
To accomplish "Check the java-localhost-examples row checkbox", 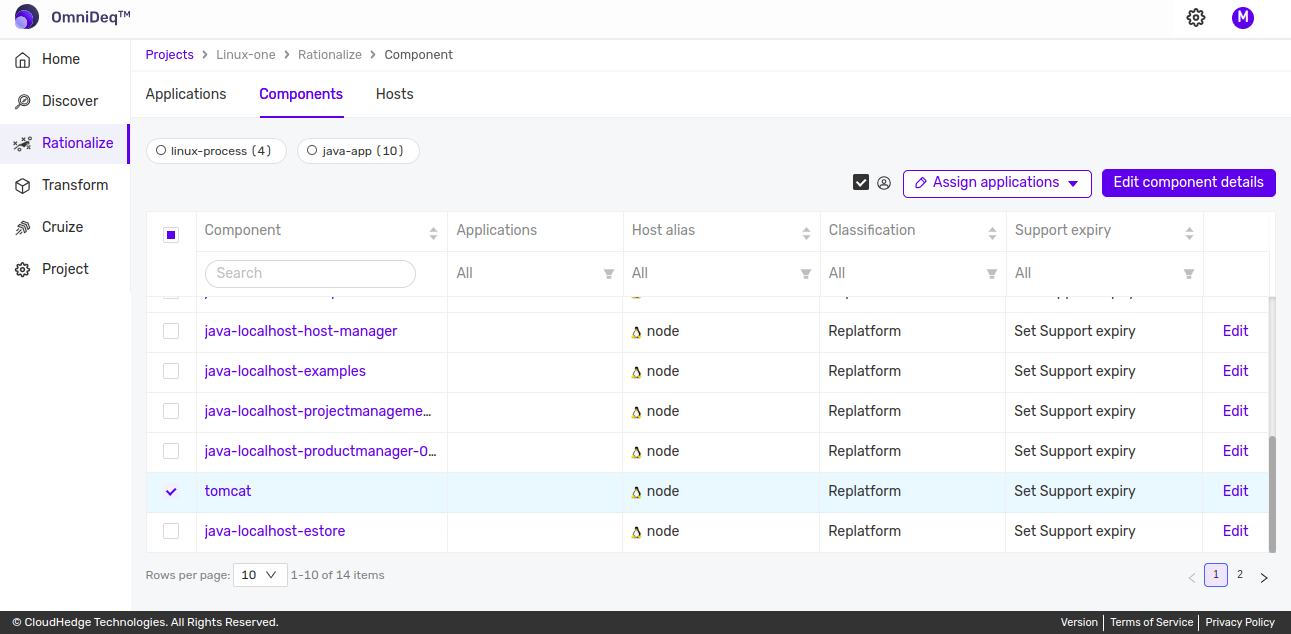I will click(x=171, y=371).
